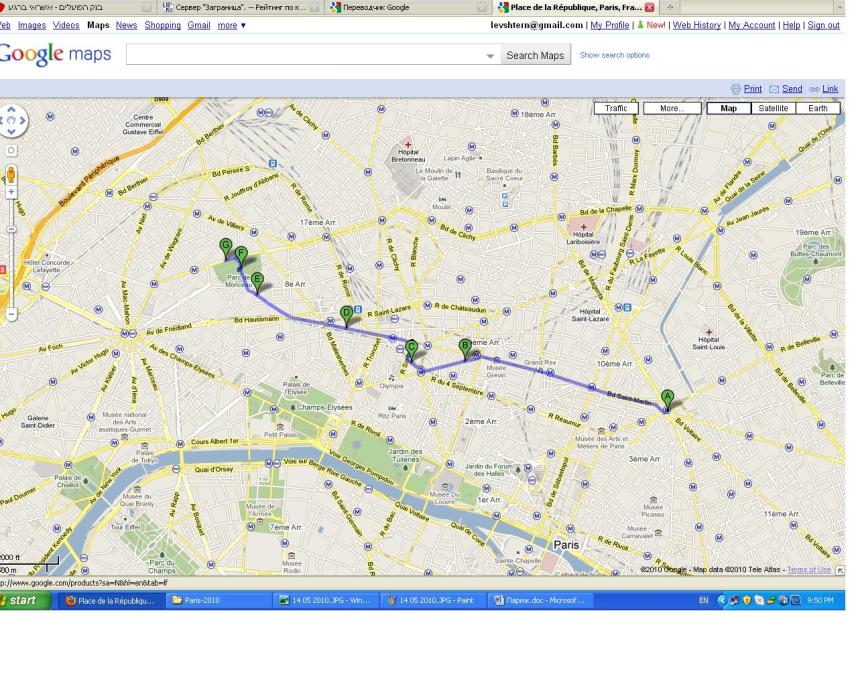Open the Париж.doc Microsoft Word taskbar button
Viewport: 858px width, 686px height.
(540, 600)
